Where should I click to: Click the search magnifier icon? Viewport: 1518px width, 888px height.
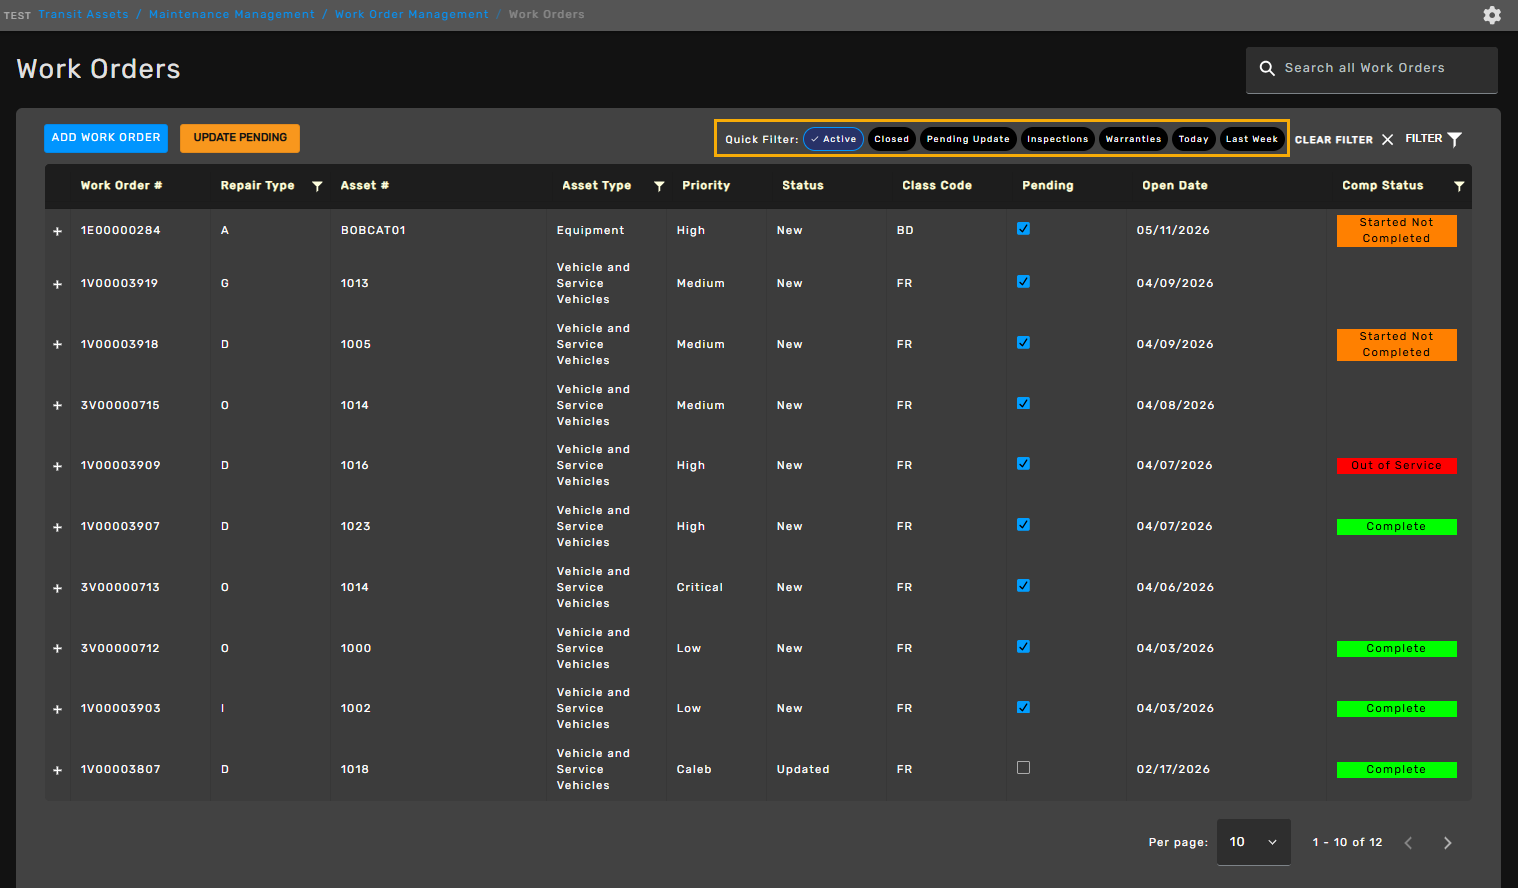click(x=1267, y=68)
